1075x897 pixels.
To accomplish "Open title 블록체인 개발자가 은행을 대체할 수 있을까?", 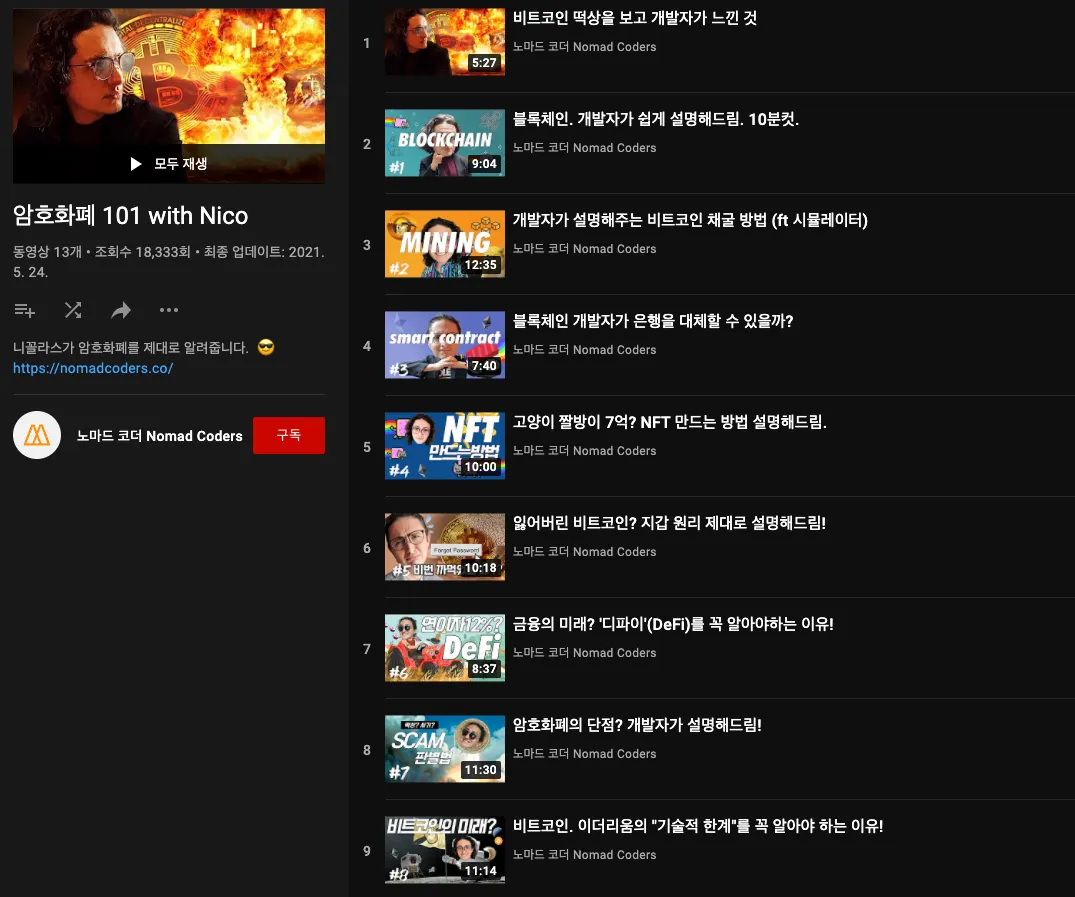I will tap(653, 321).
